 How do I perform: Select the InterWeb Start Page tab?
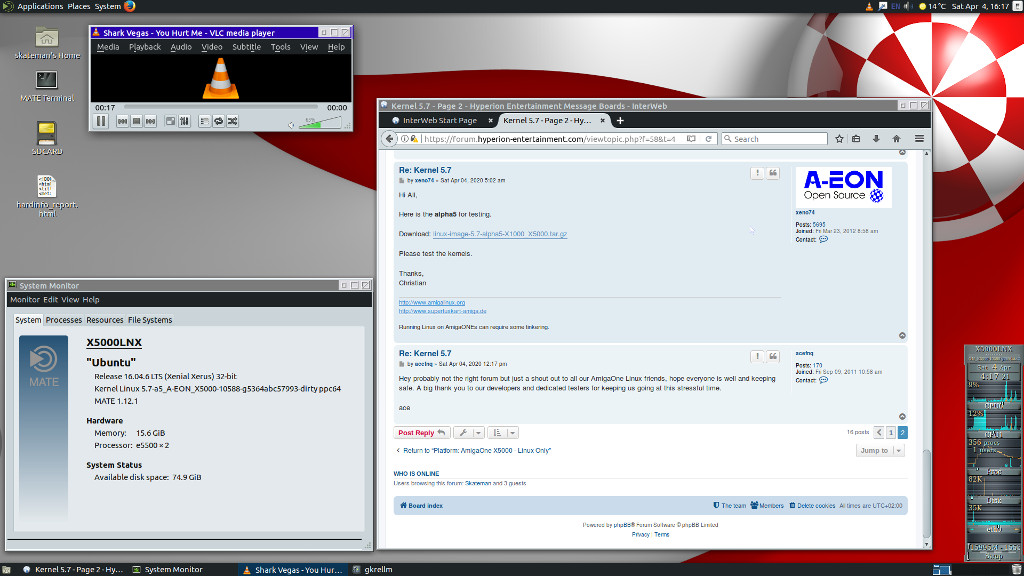coord(440,120)
